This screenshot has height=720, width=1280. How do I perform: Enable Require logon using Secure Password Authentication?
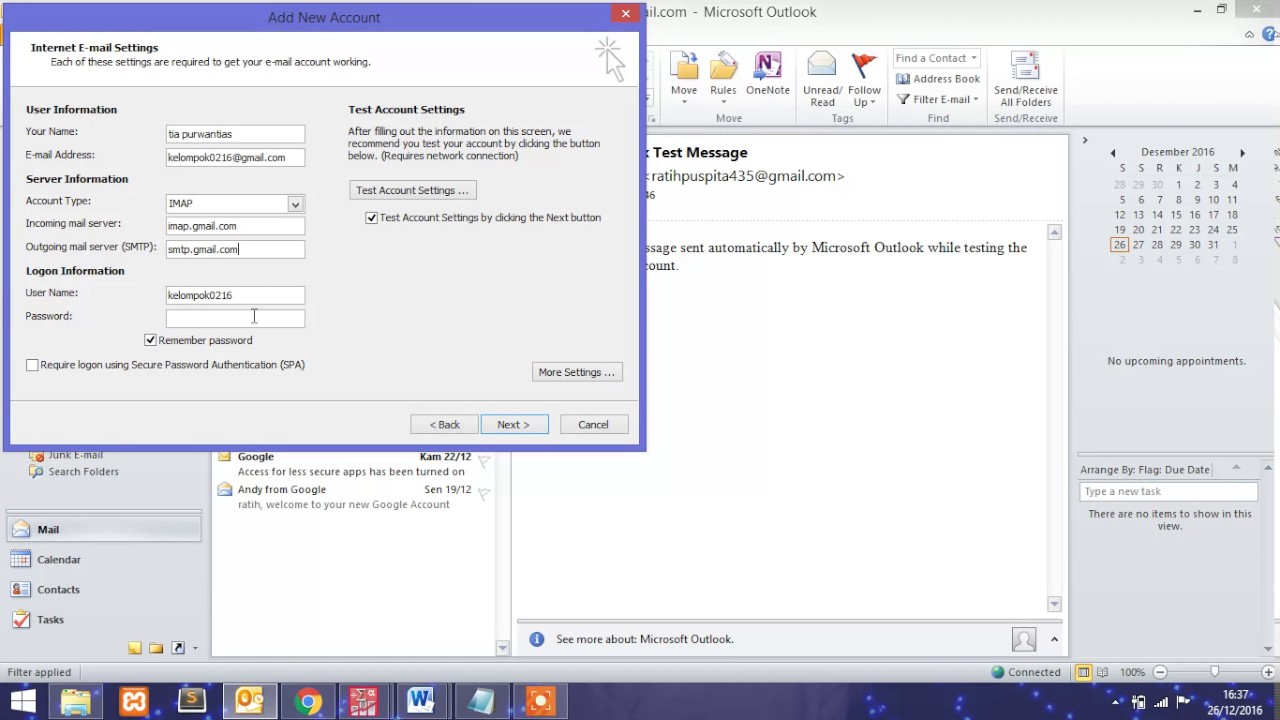[x=32, y=365]
